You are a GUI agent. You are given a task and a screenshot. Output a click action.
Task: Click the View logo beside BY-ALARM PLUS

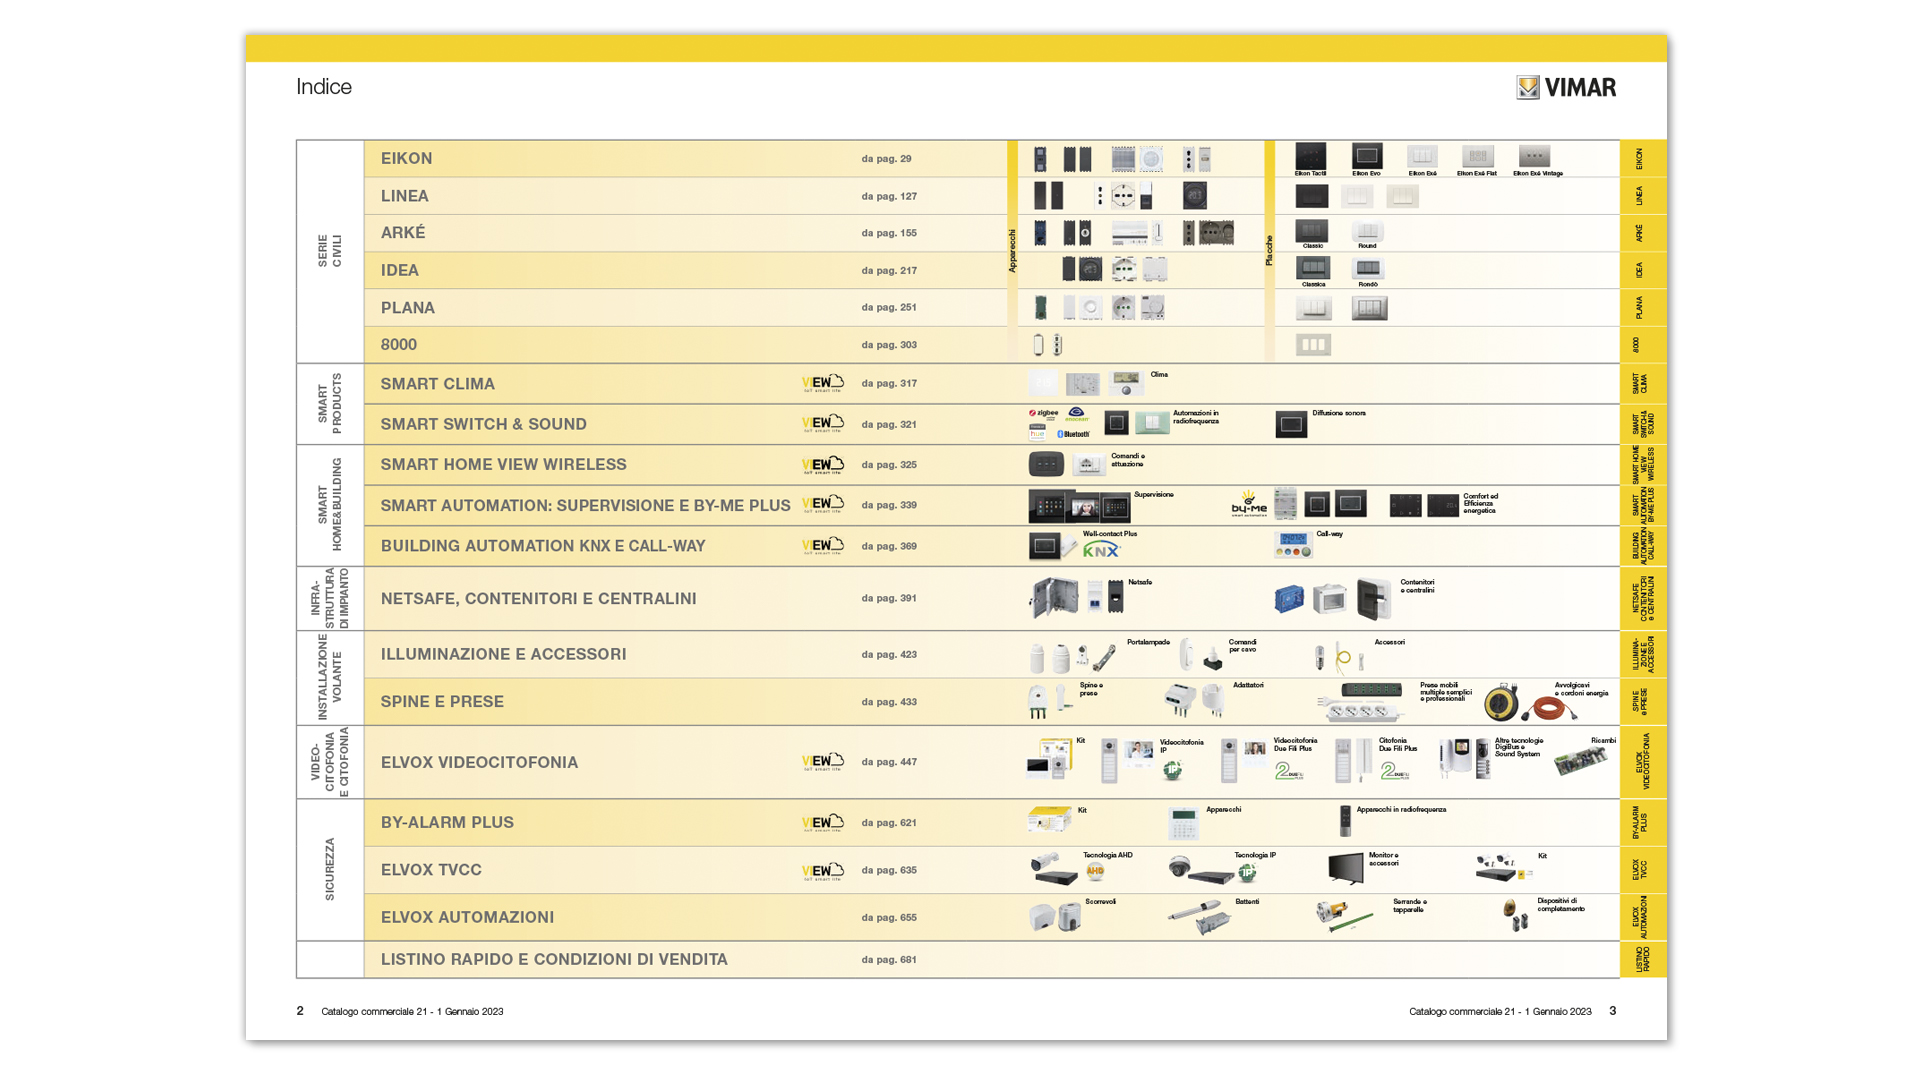coord(823,823)
